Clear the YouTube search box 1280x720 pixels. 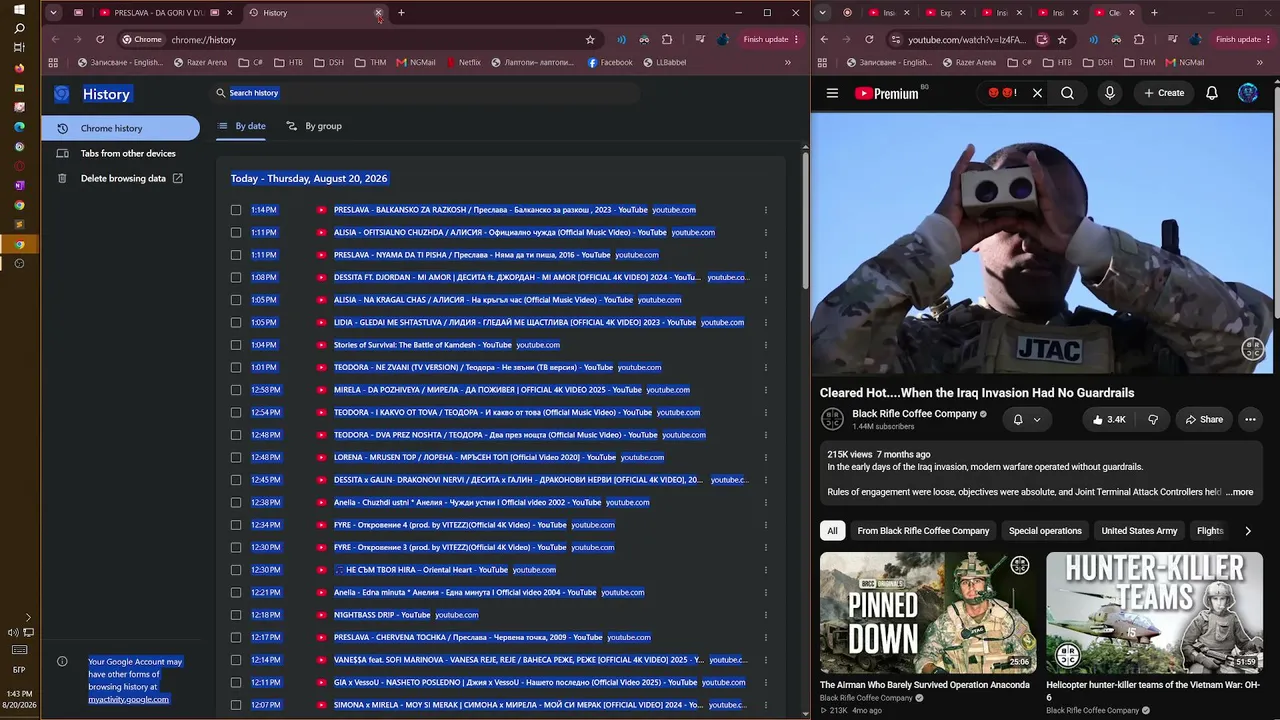click(x=1037, y=93)
